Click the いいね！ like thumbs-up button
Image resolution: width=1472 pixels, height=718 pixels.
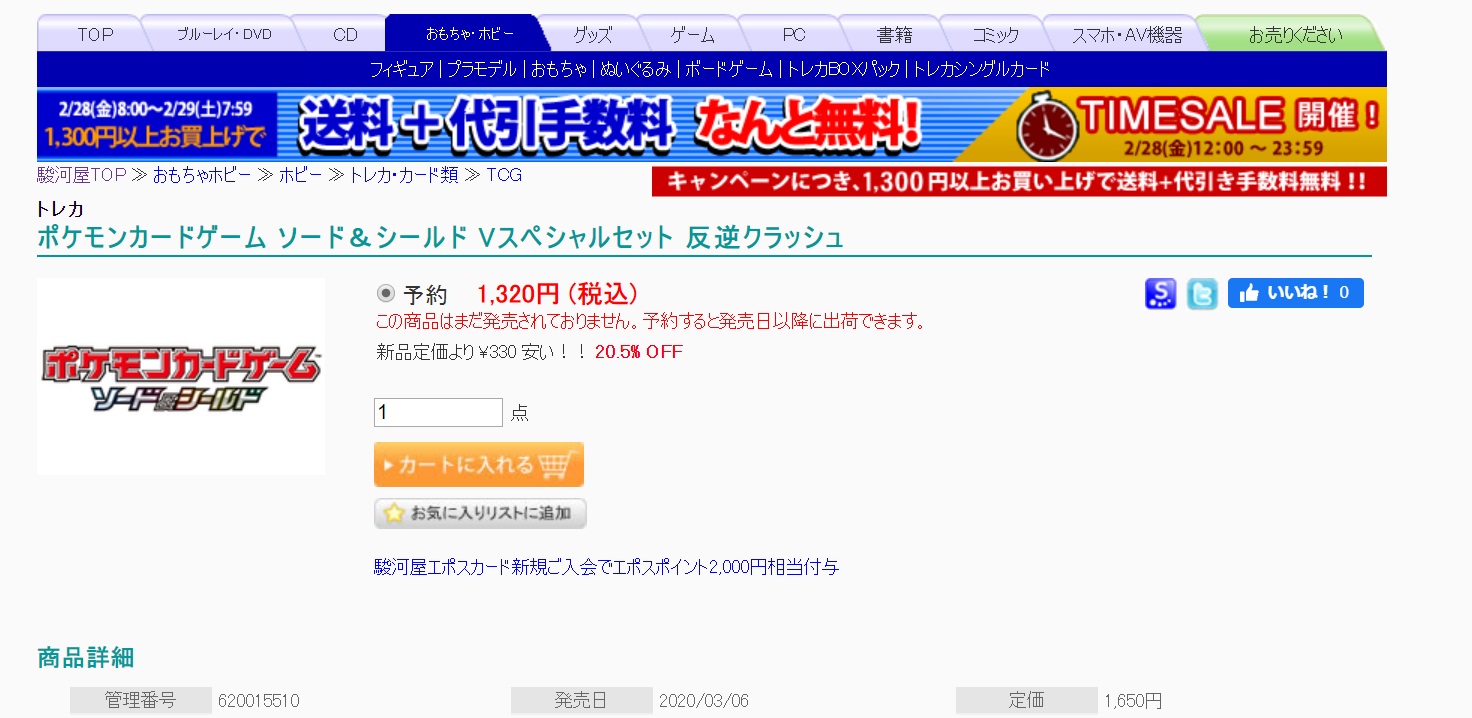tap(1295, 293)
